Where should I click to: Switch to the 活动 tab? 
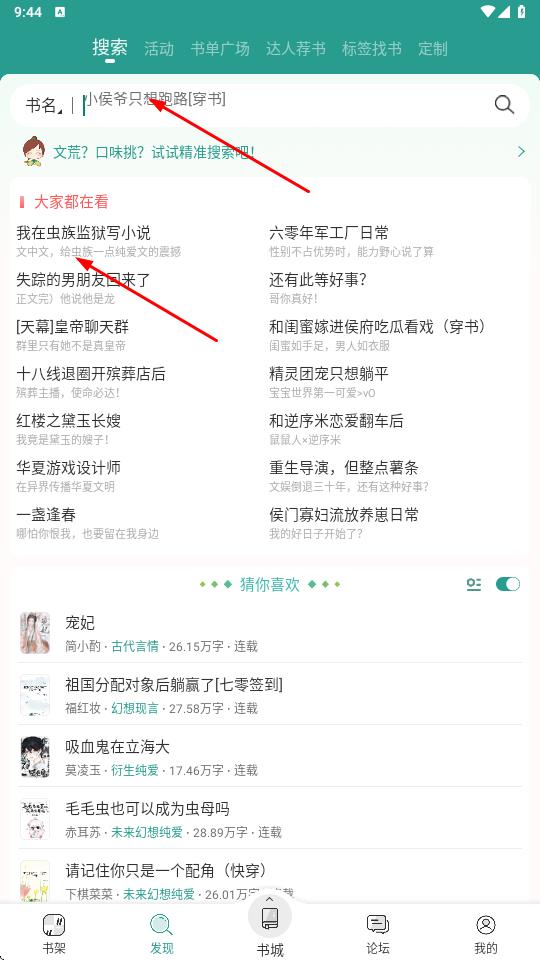tap(159, 49)
